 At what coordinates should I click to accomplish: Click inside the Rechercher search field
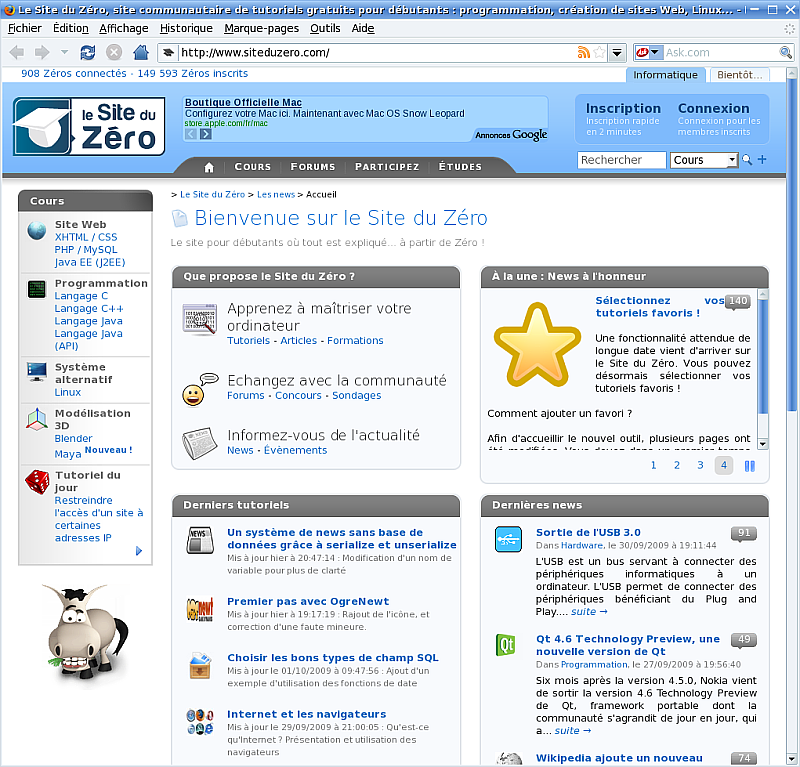(620, 160)
